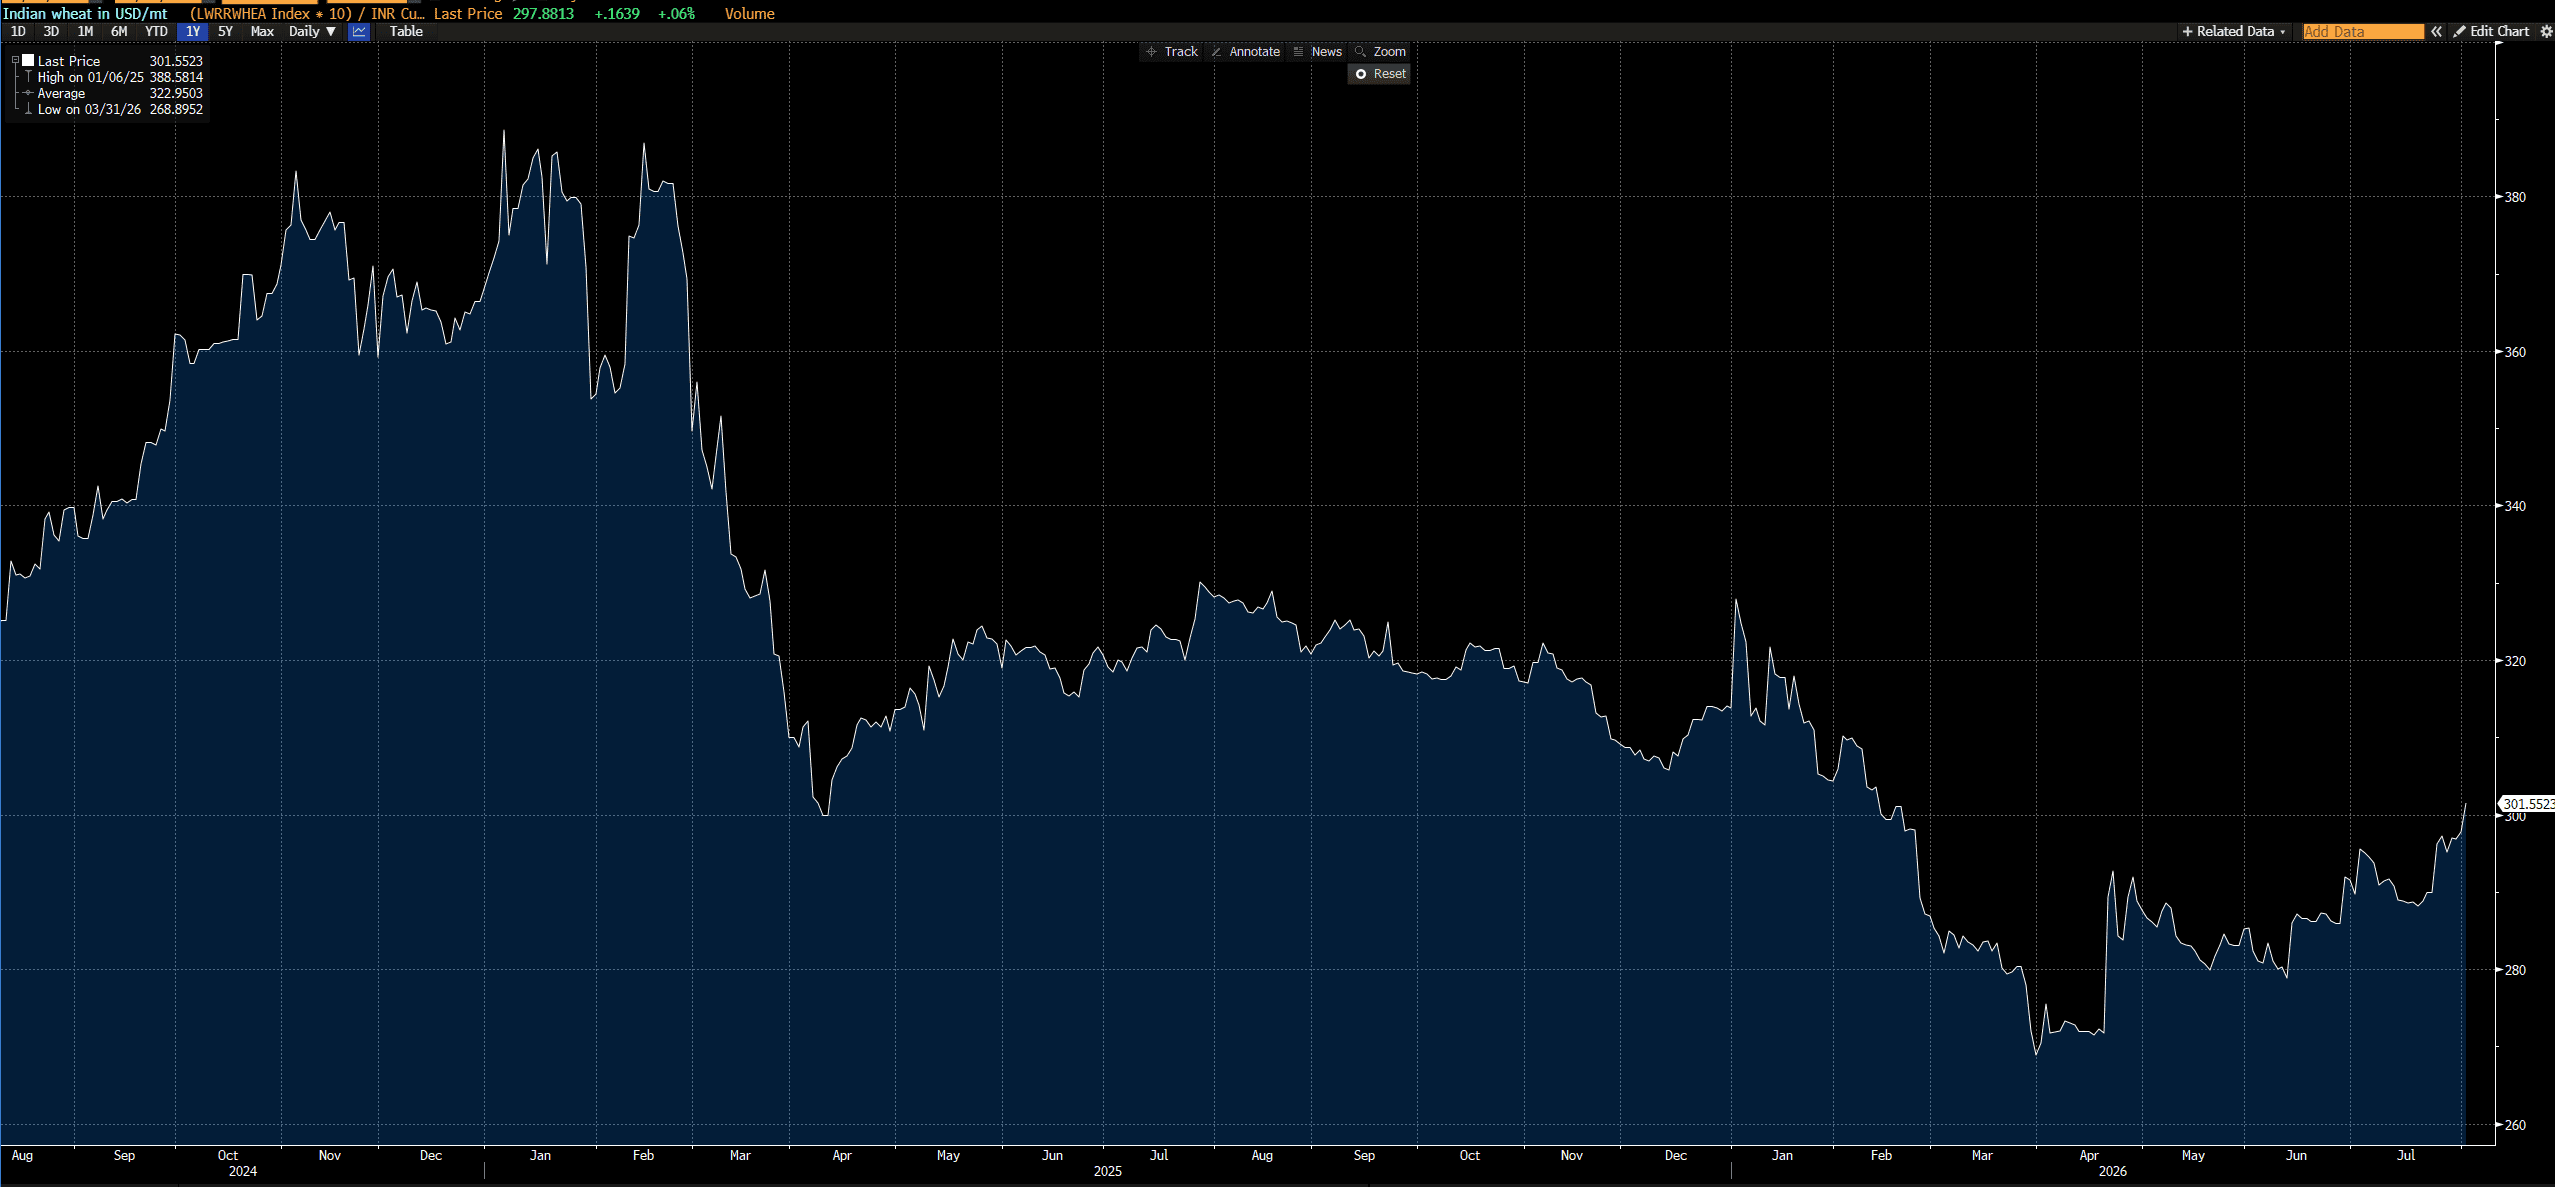Screen dimensions: 2555x1187
Task: Select the 1M time range
Action: (85, 32)
